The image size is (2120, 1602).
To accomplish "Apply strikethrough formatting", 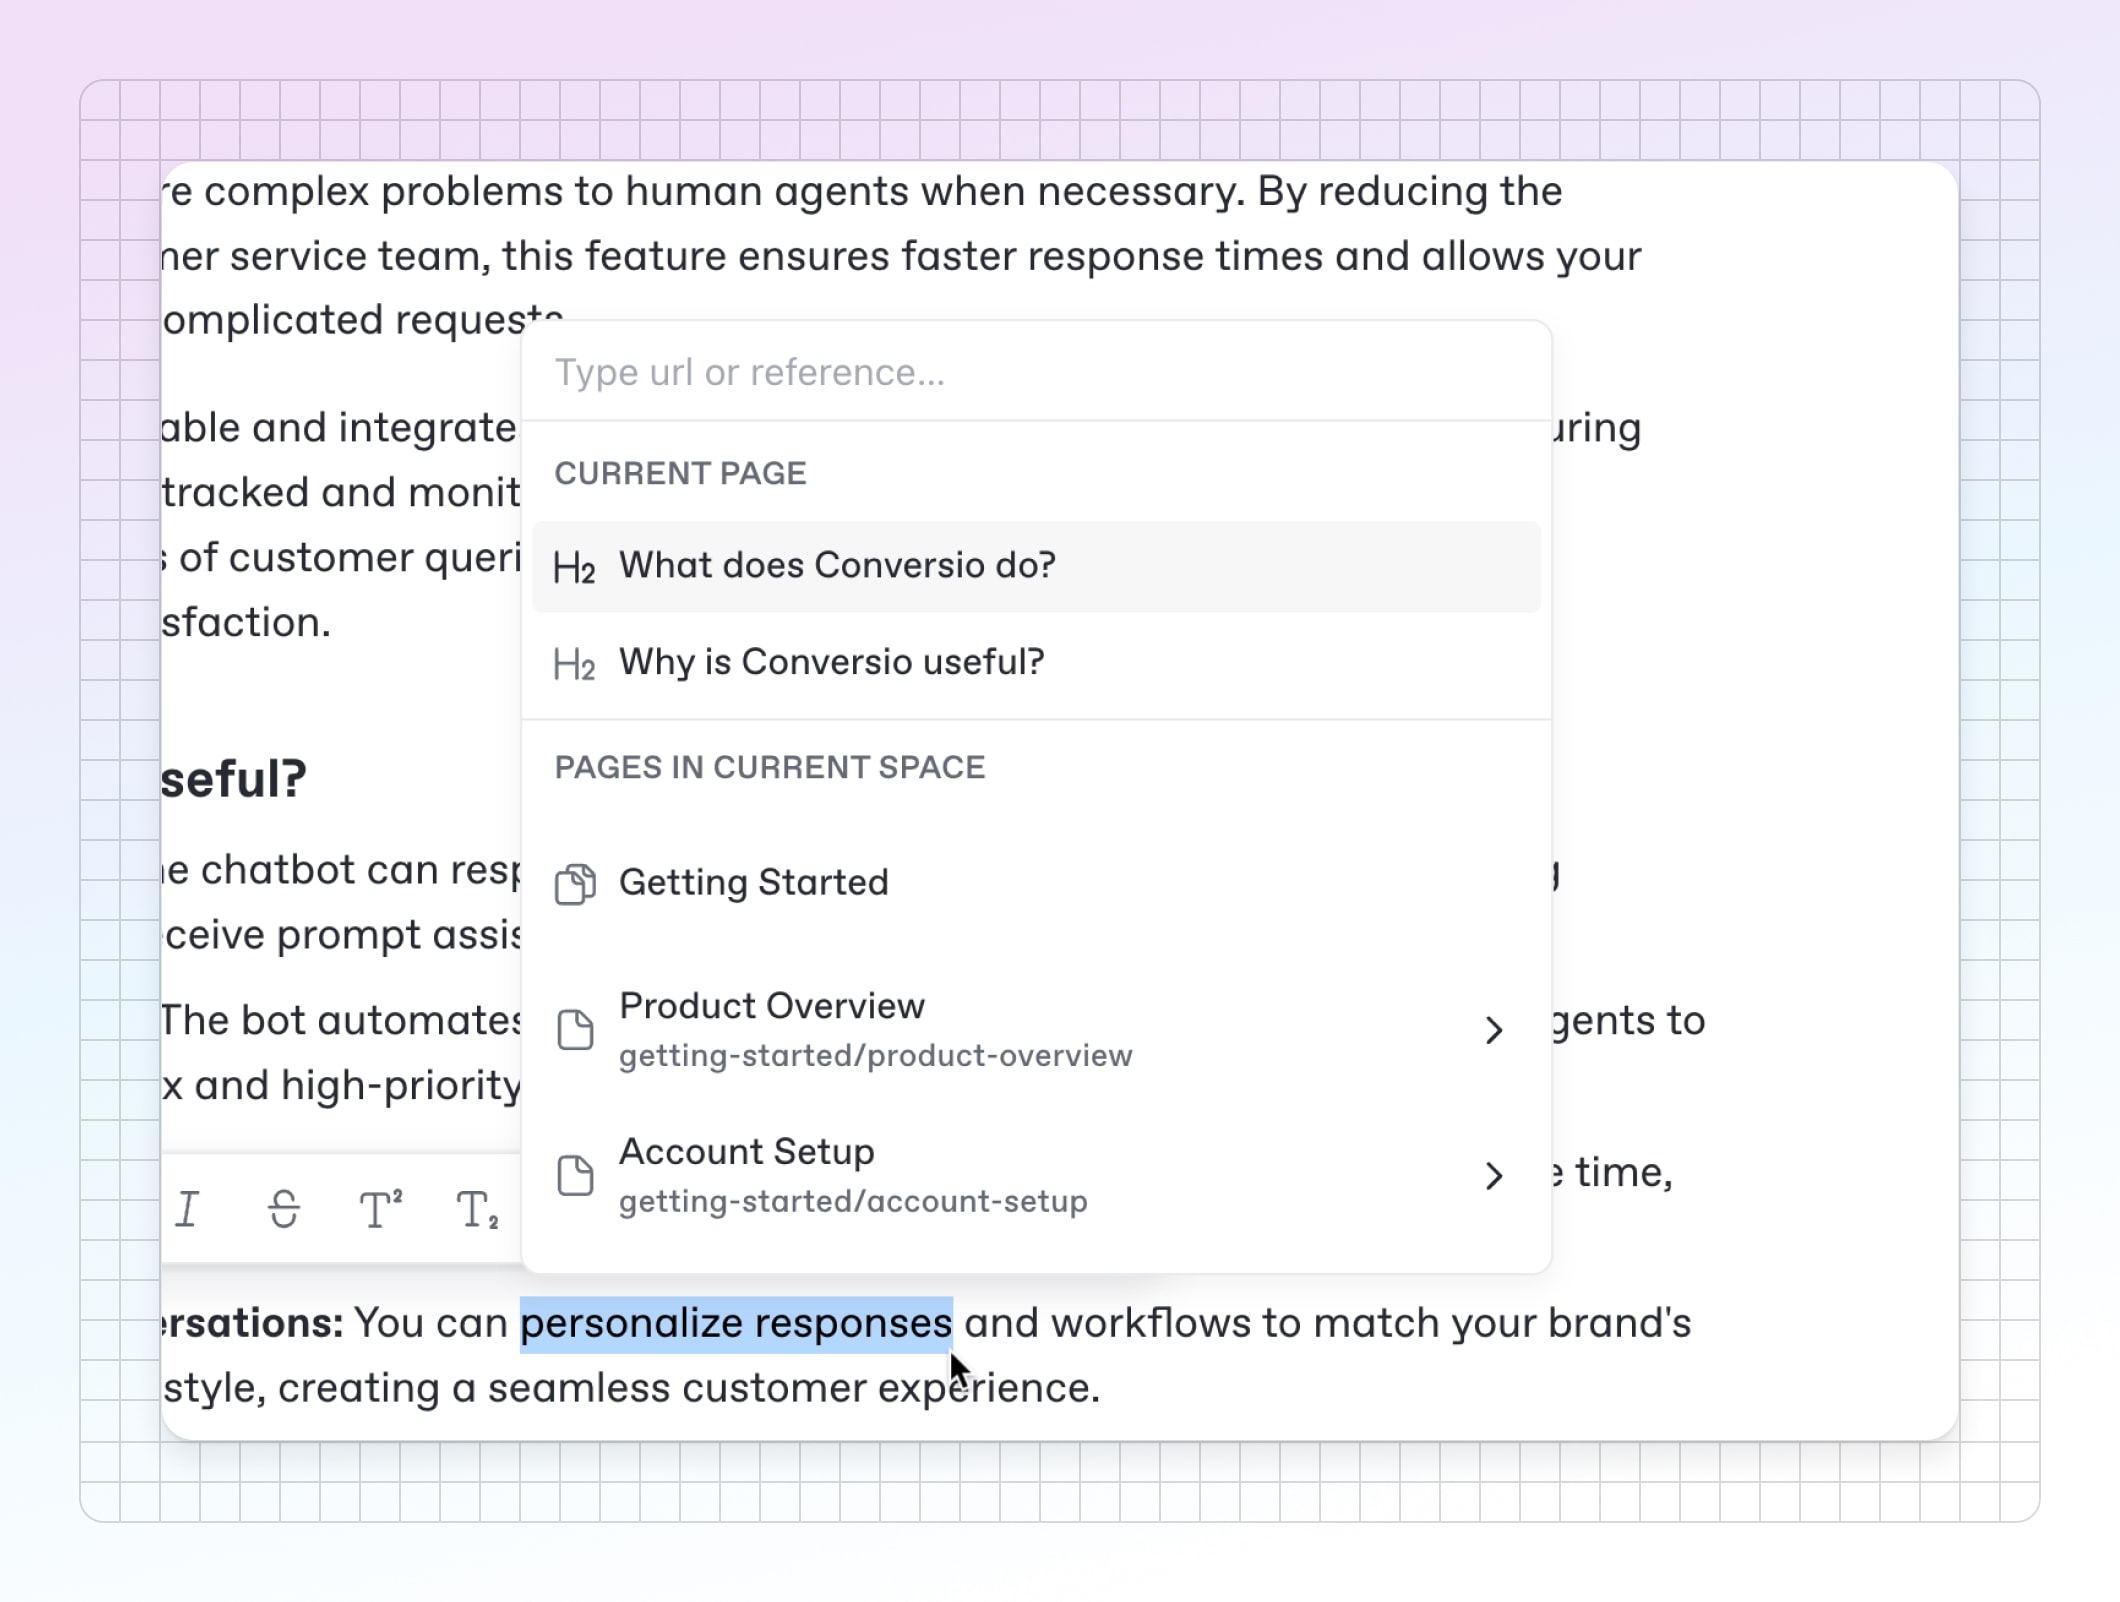I will point(284,1209).
